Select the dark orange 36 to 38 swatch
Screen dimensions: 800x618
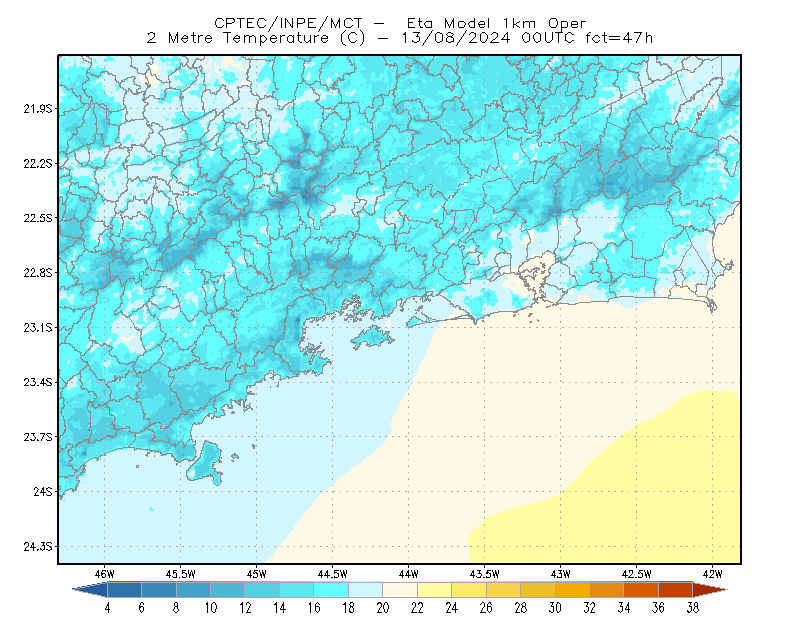676,590
